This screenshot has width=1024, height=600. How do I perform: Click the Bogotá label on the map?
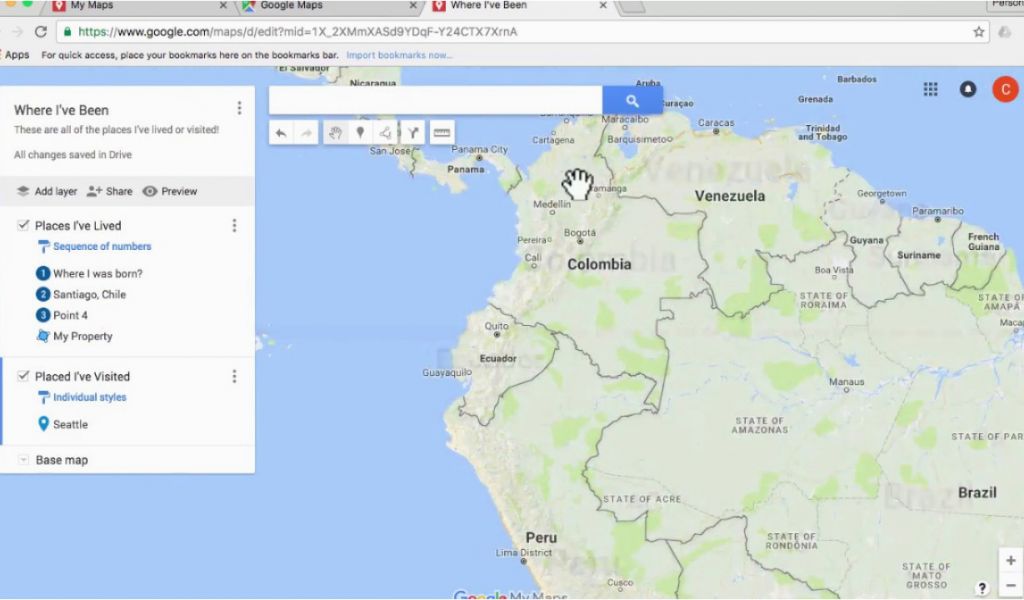[580, 232]
